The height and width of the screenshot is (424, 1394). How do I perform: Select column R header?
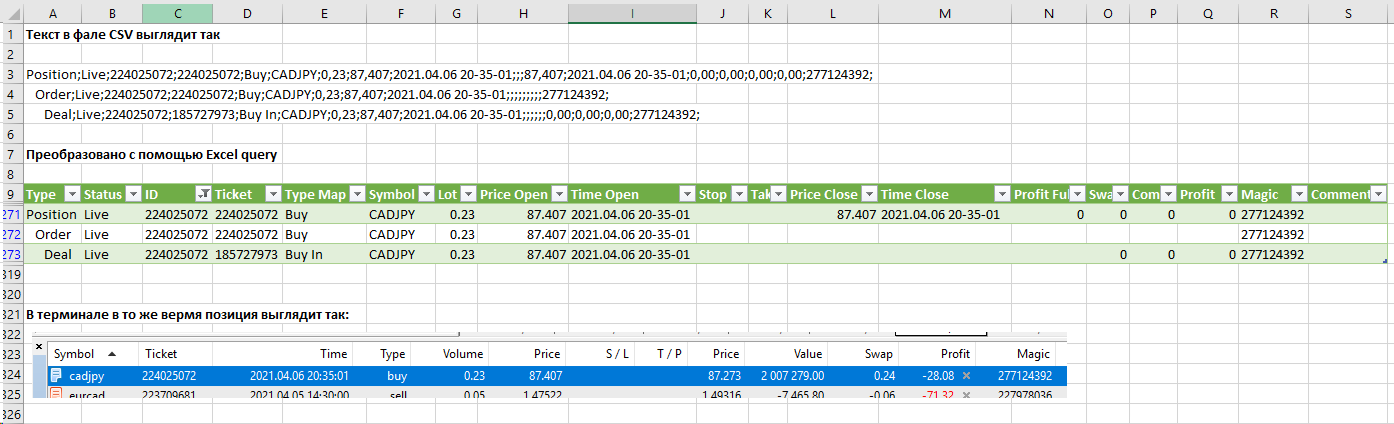tap(1272, 13)
